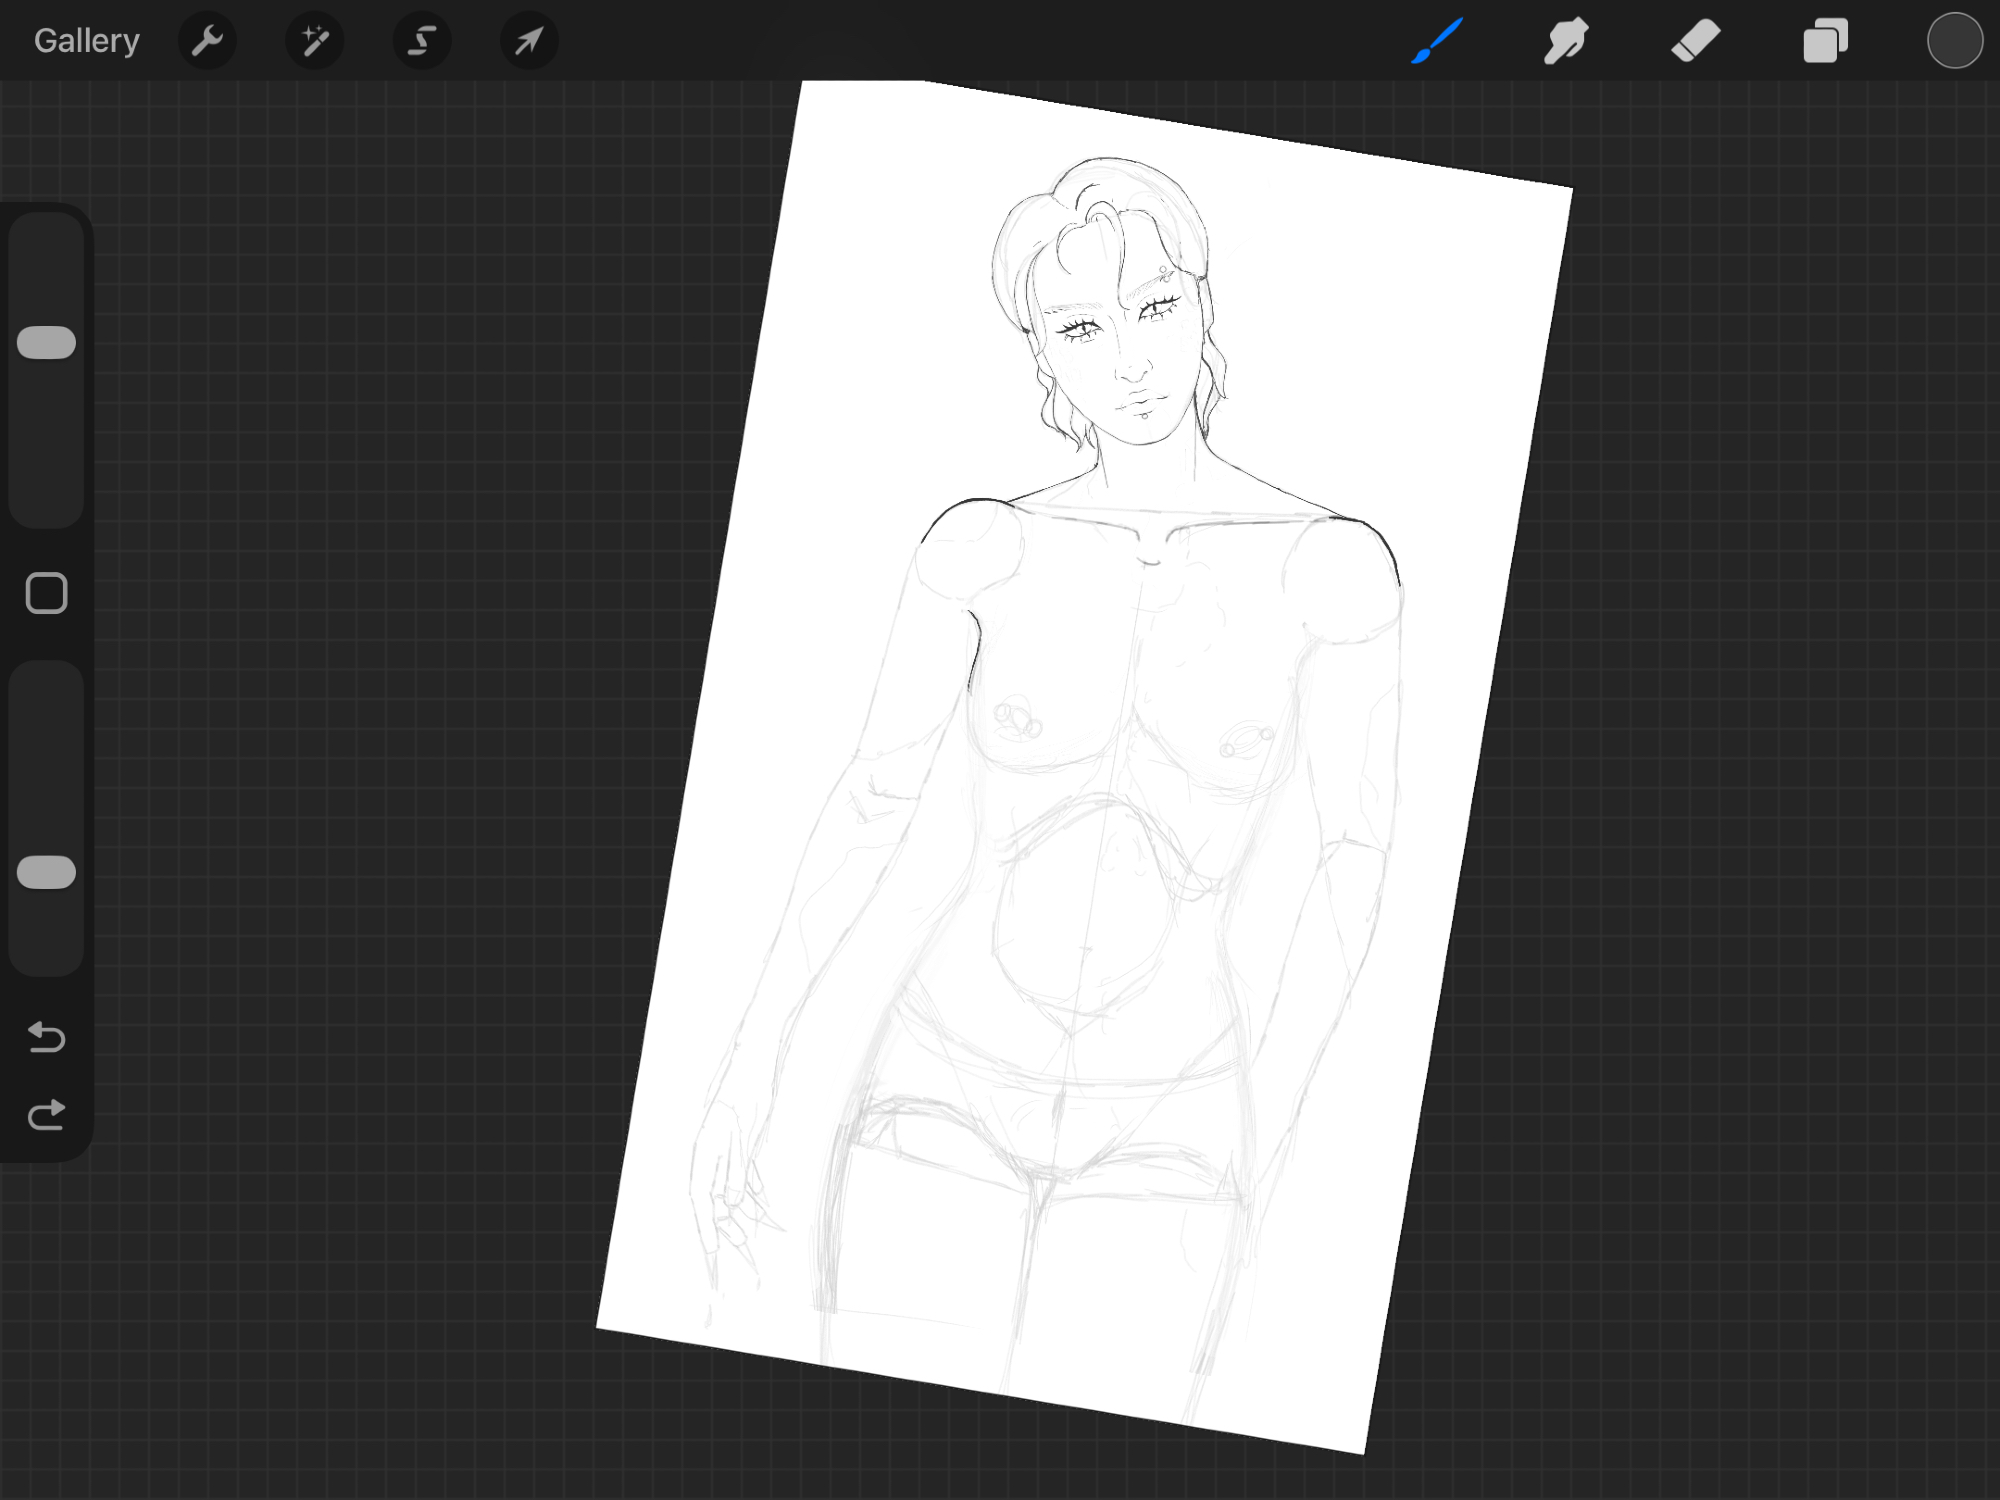Select the Brush paint tool

coord(1437,41)
